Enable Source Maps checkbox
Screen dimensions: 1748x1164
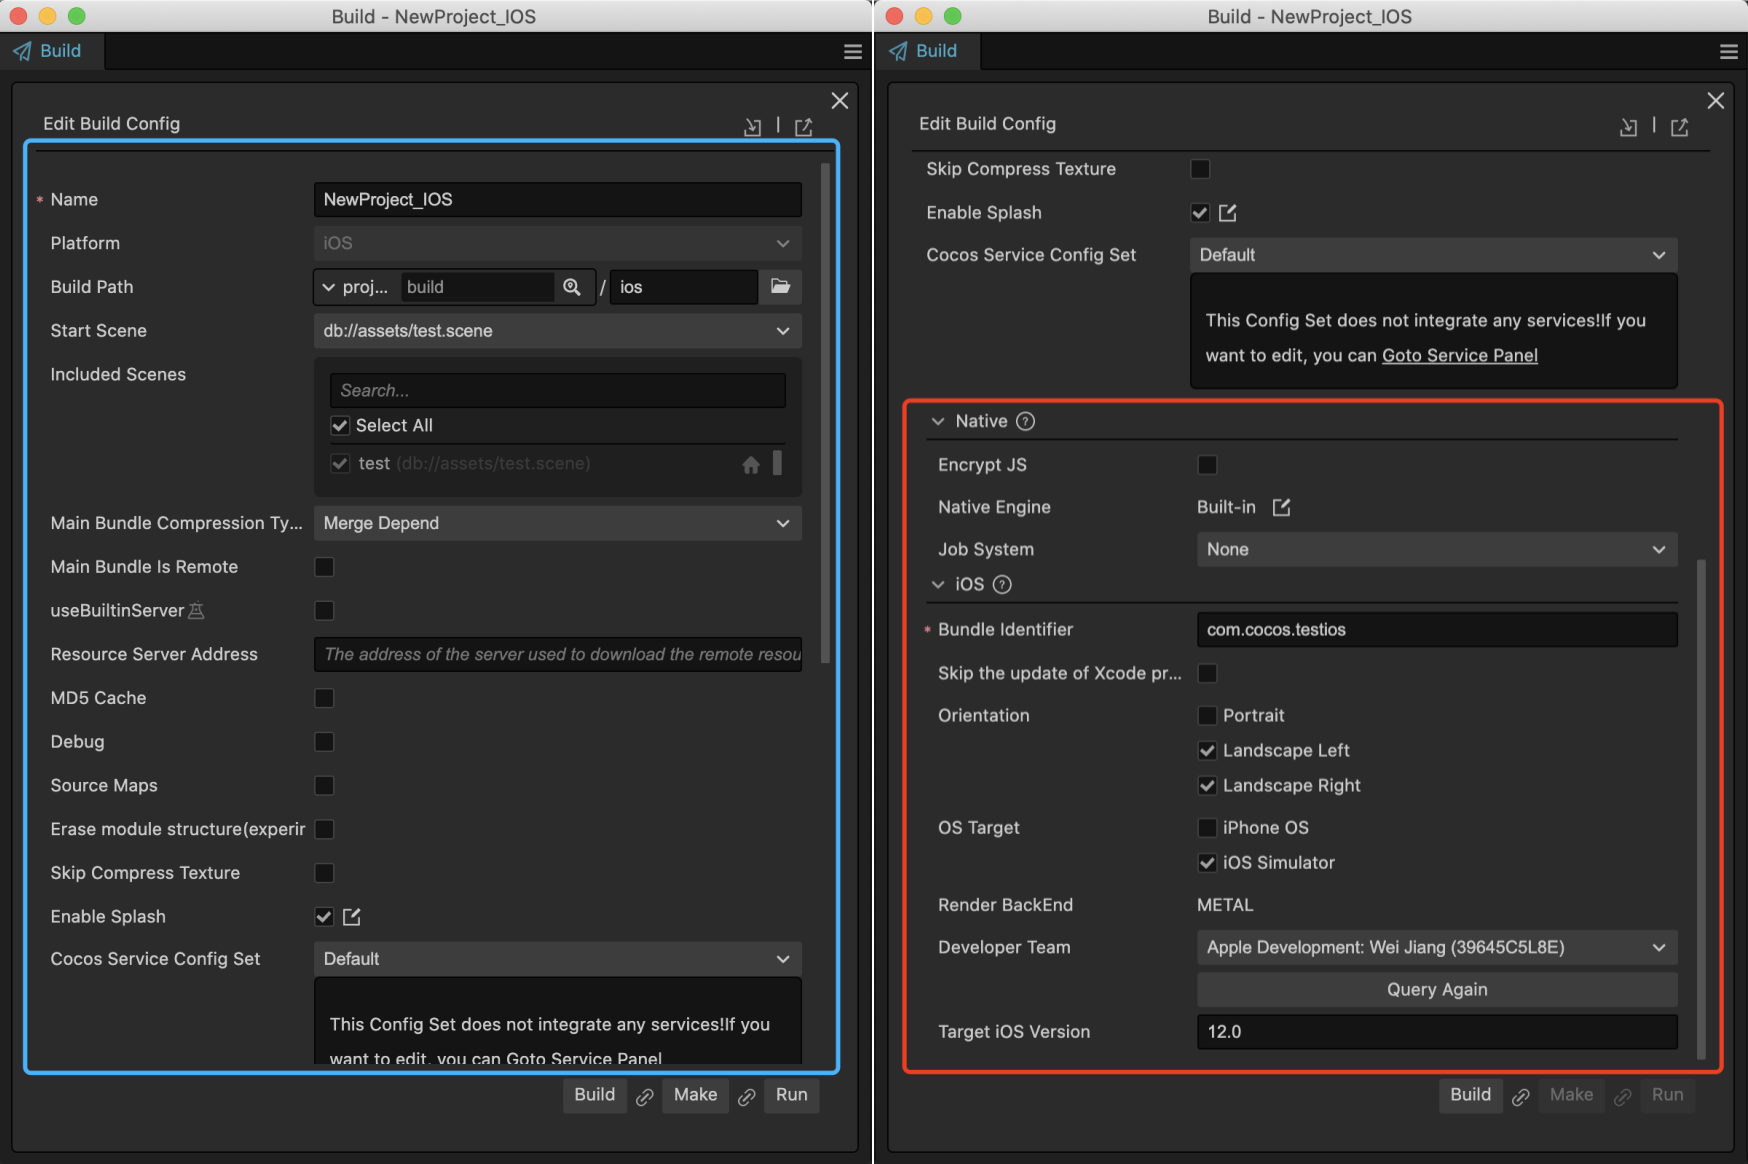[x=324, y=785]
